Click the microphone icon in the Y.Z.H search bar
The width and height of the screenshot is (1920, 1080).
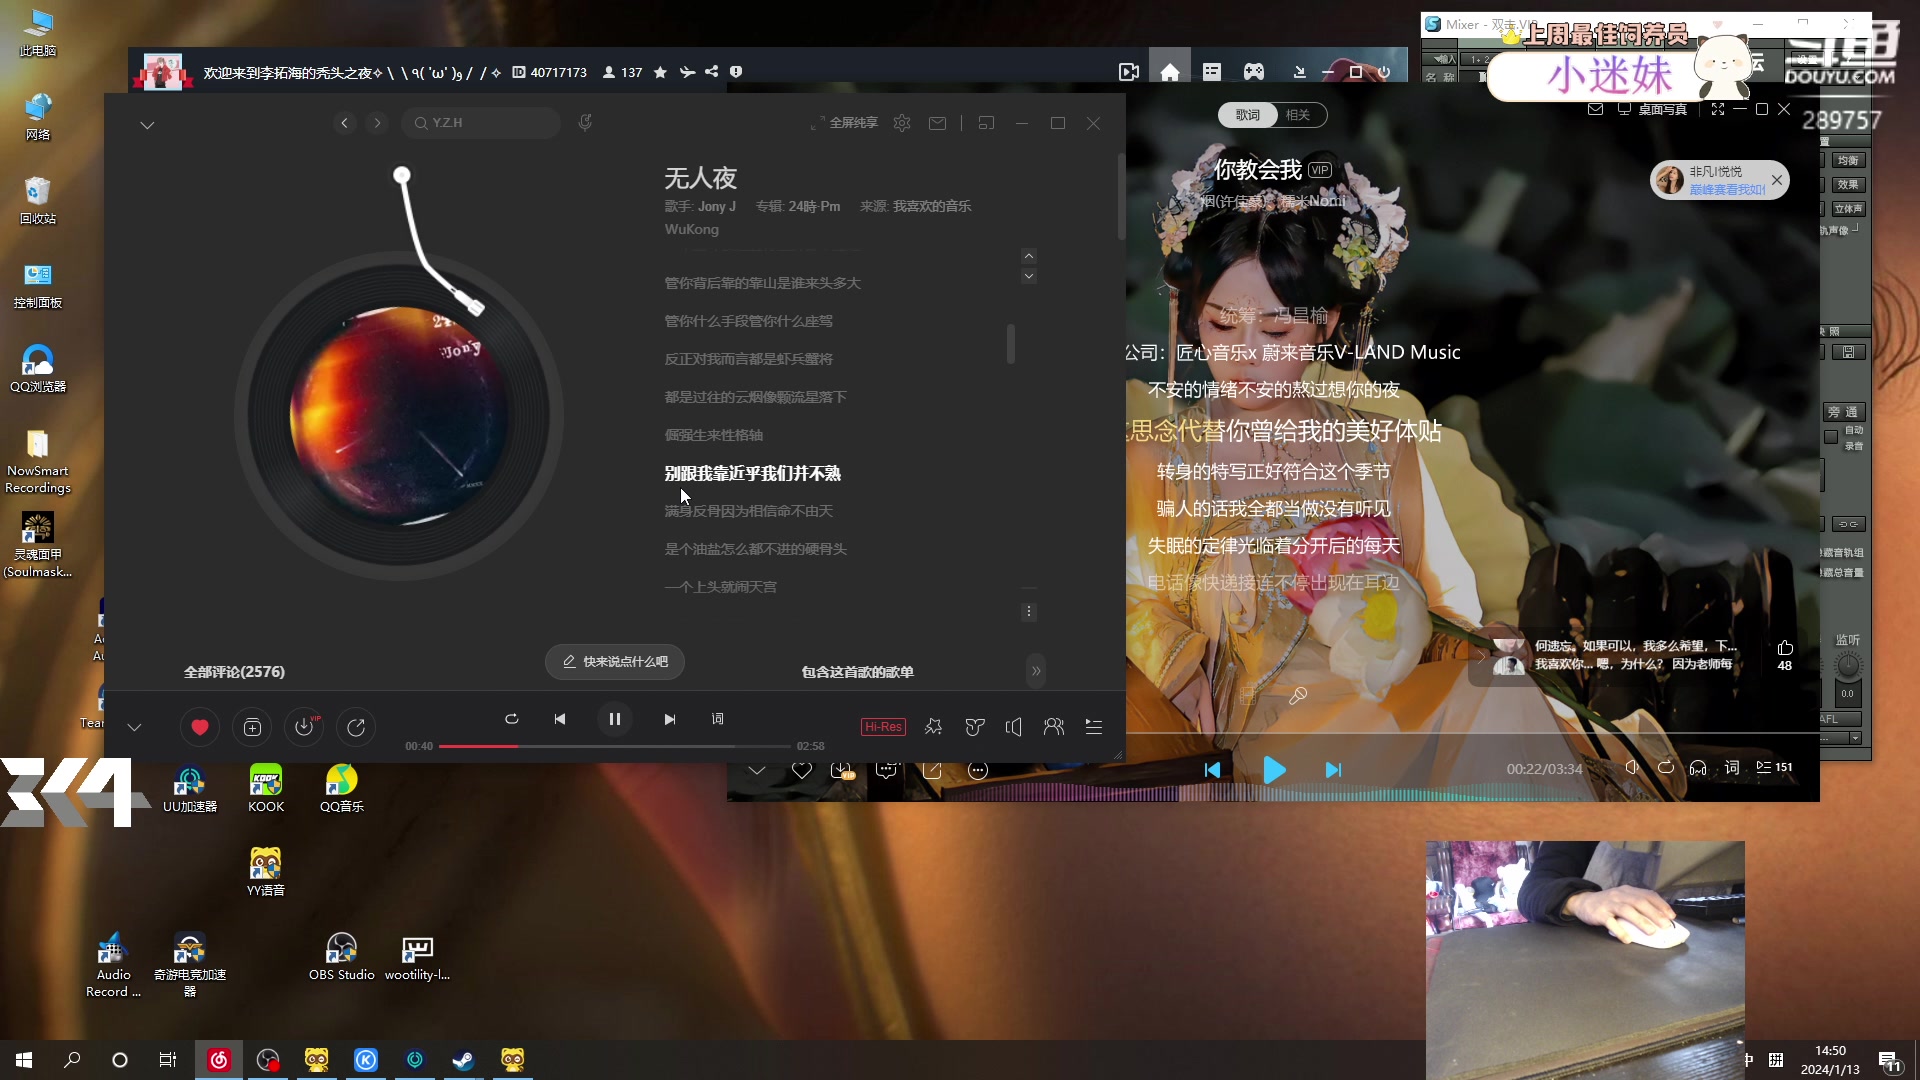586,122
